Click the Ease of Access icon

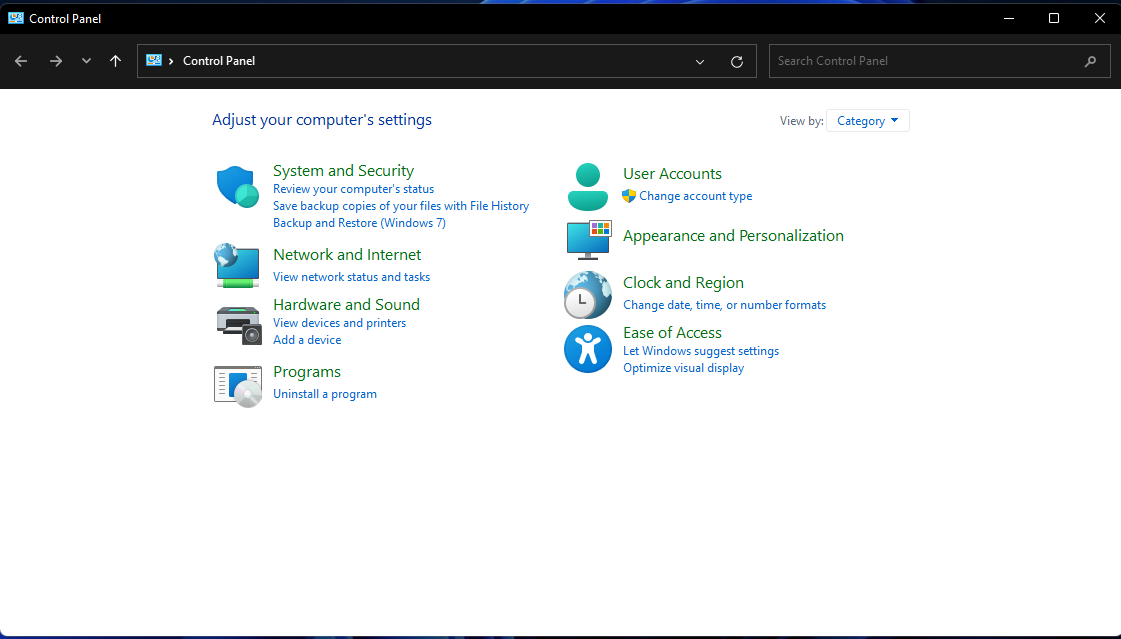coord(588,350)
